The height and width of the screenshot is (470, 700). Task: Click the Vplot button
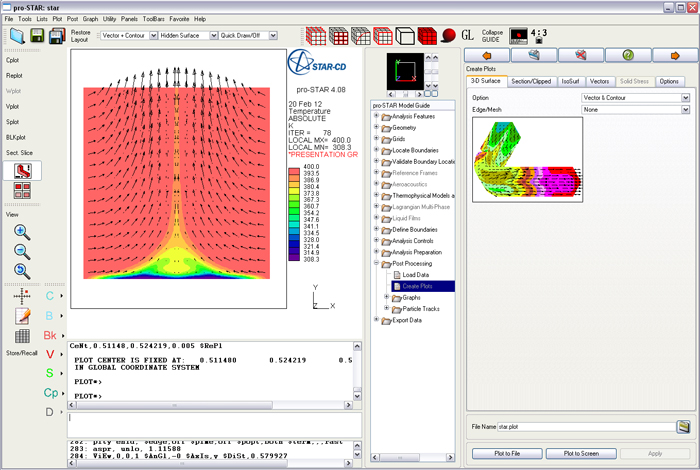[x=12, y=106]
